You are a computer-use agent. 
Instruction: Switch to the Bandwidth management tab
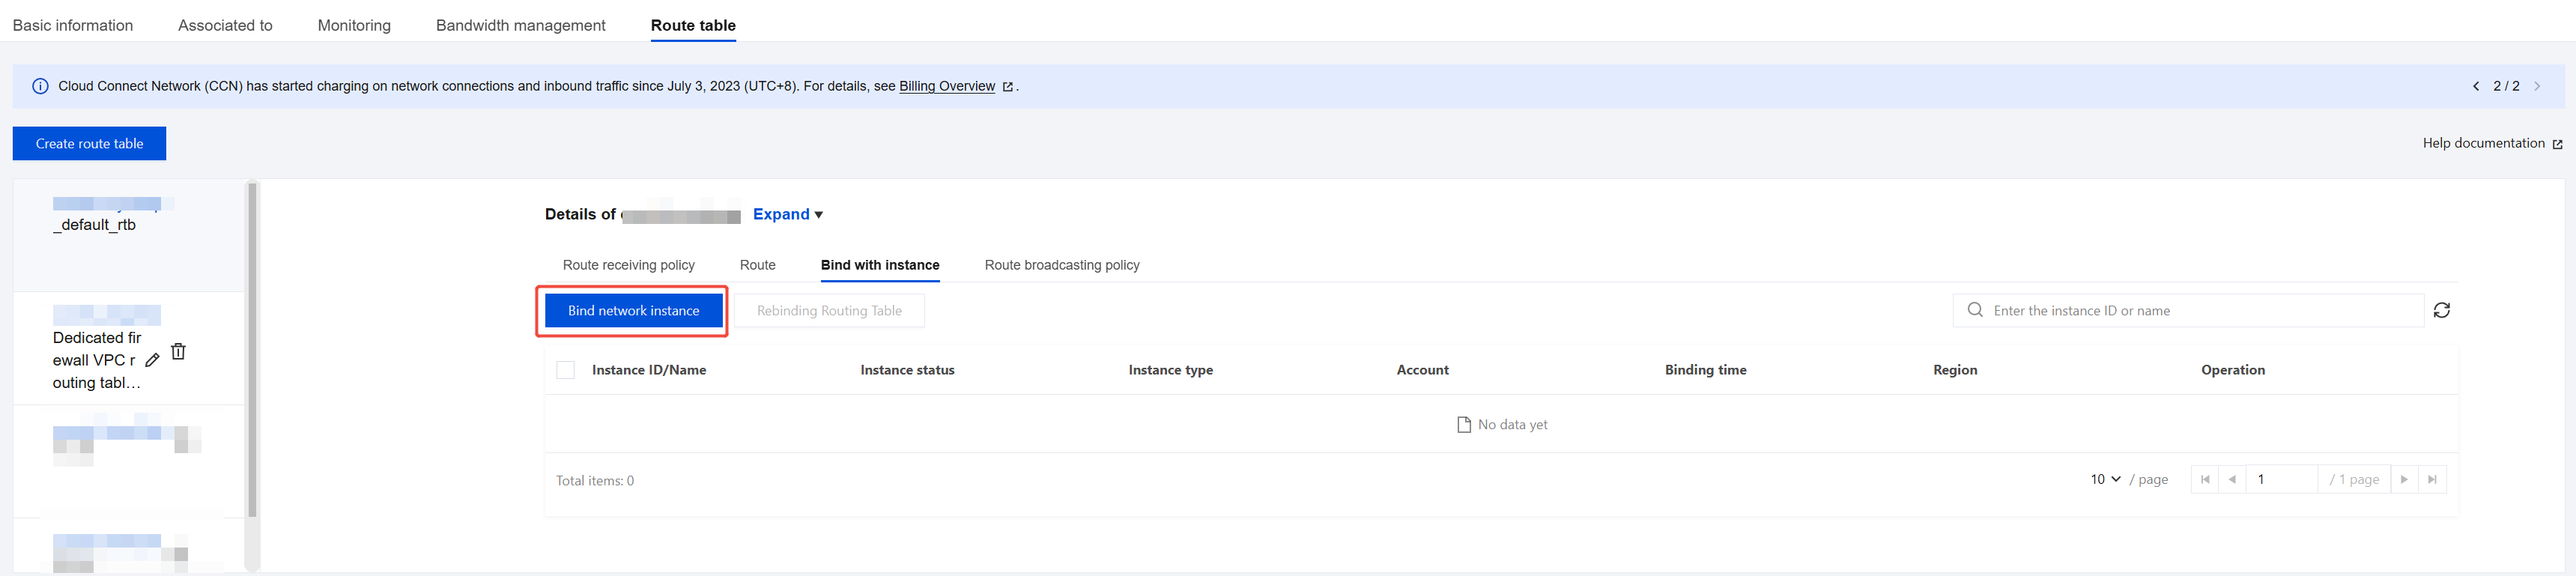point(520,25)
